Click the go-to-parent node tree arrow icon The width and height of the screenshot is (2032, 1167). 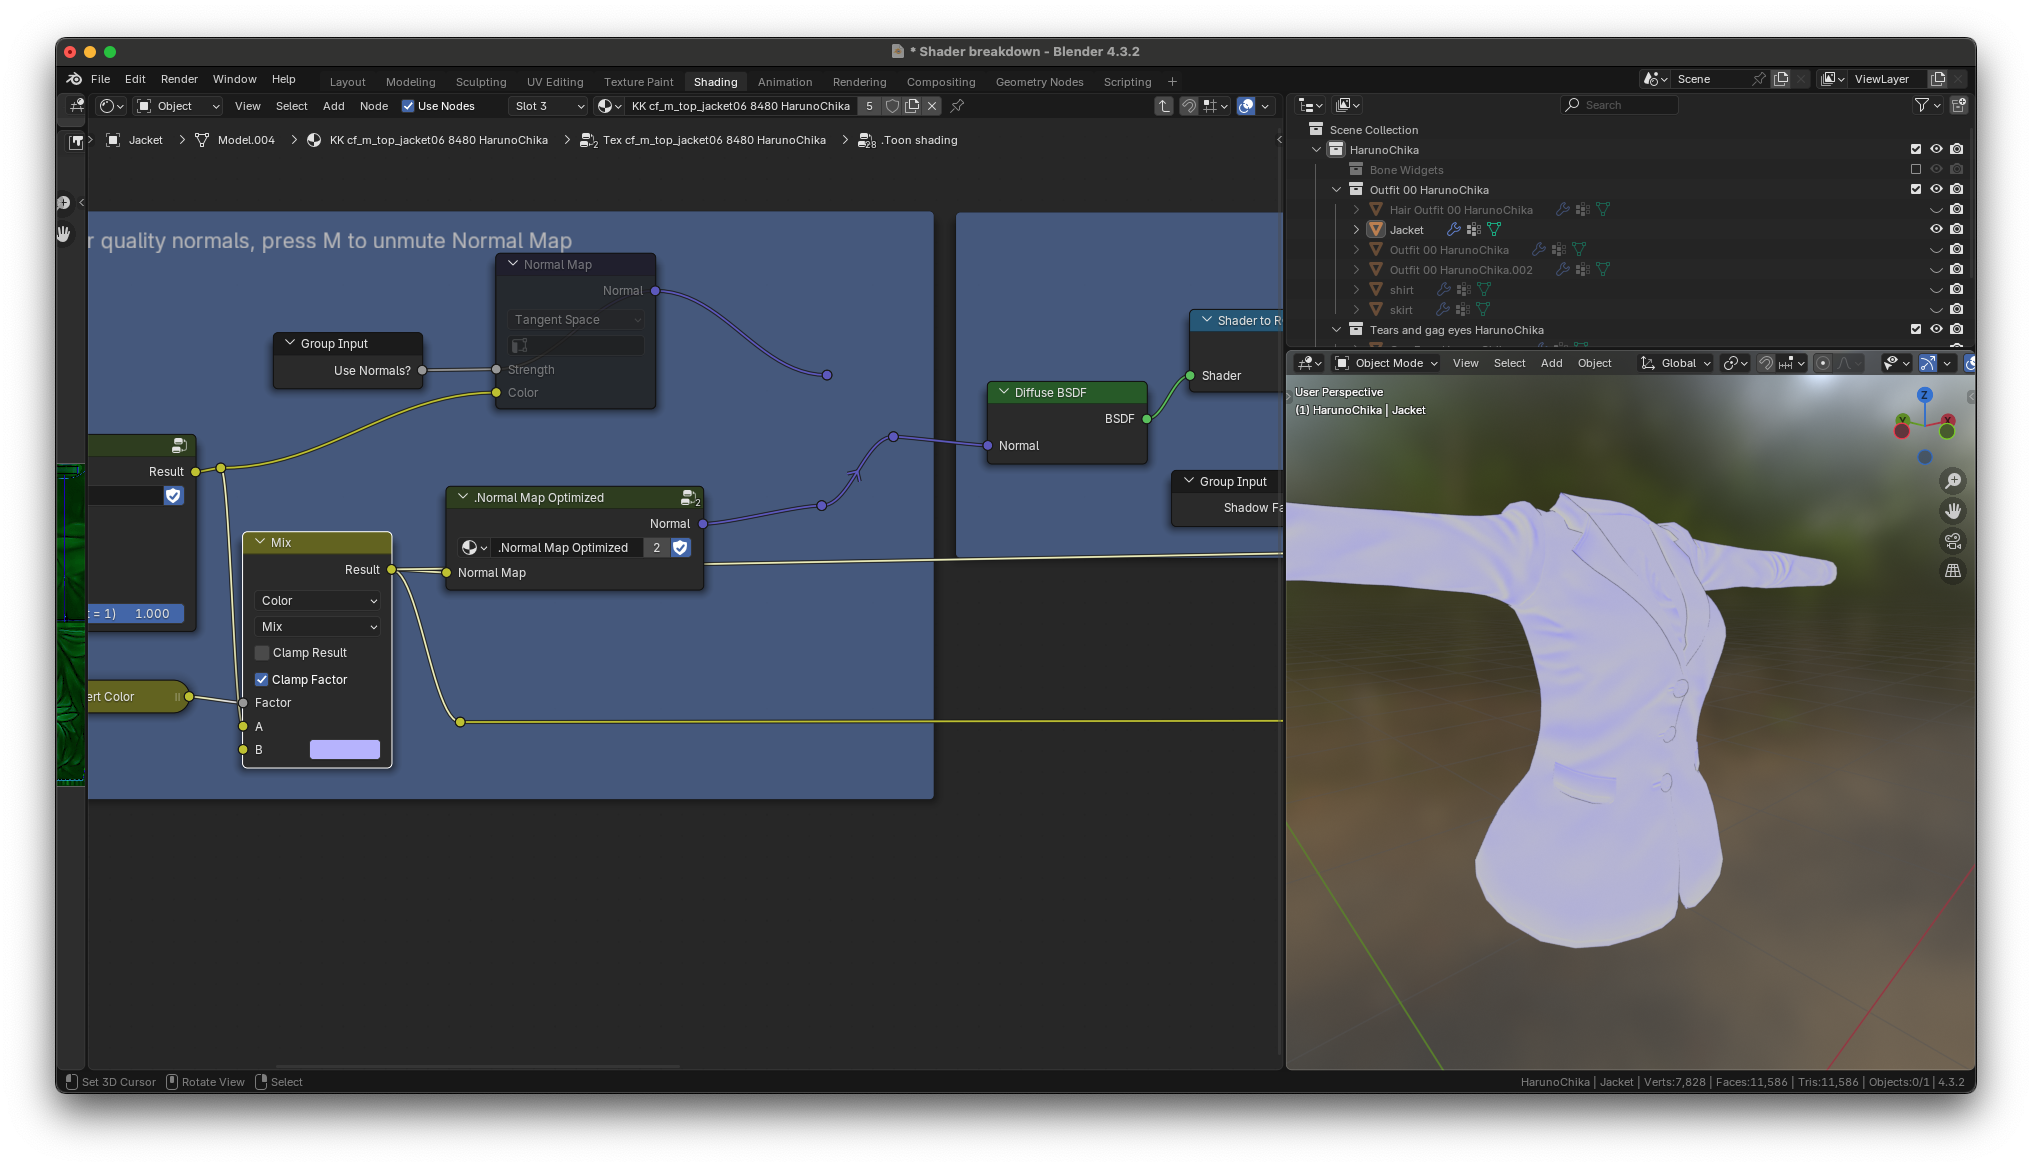tap(1164, 106)
